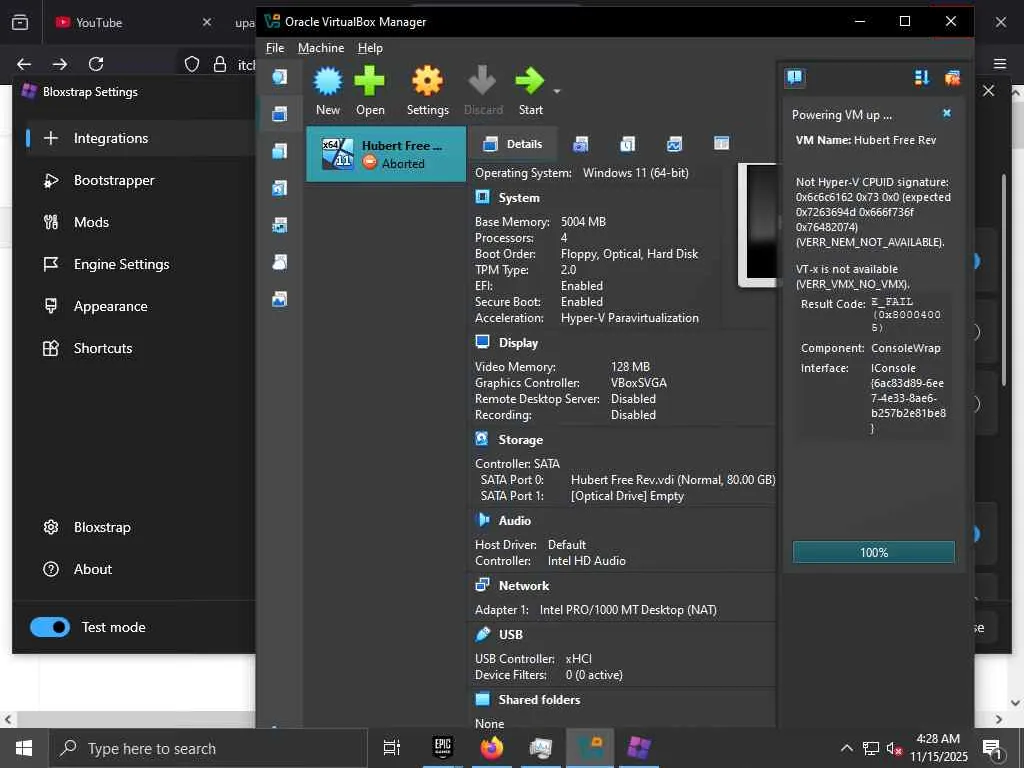Click the Audio section header in Details
1024x768 pixels.
pos(515,520)
